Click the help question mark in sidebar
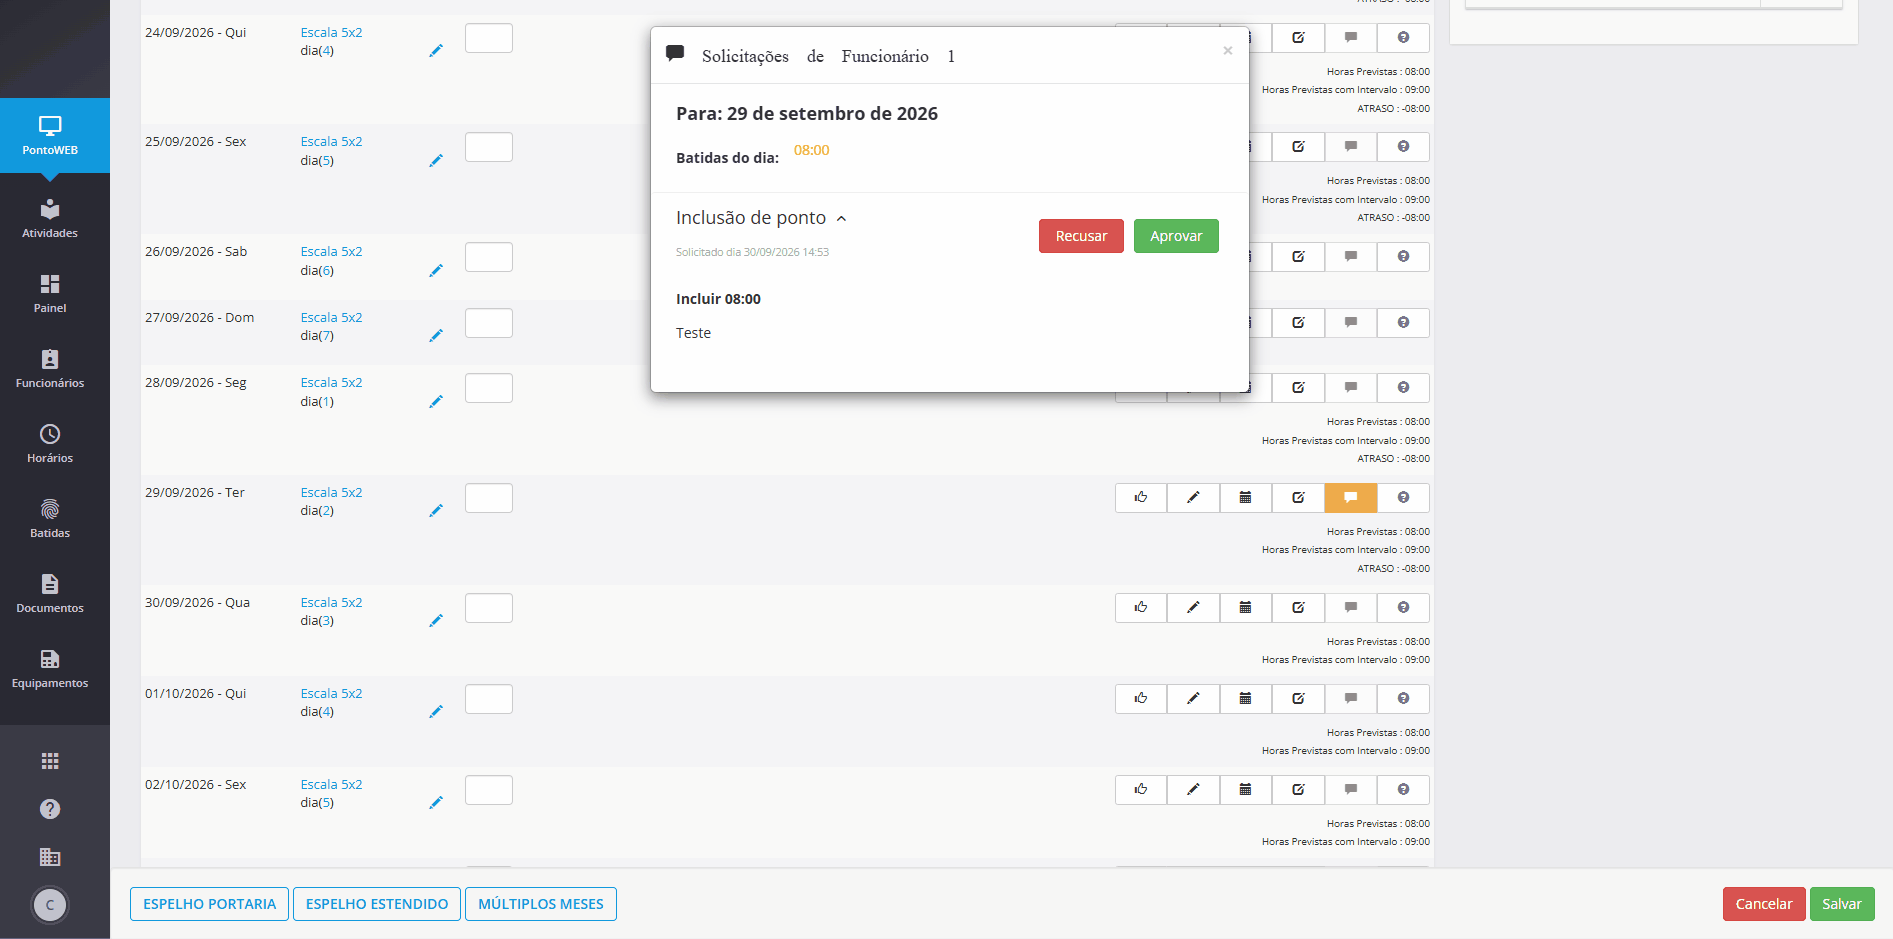 pos(50,809)
